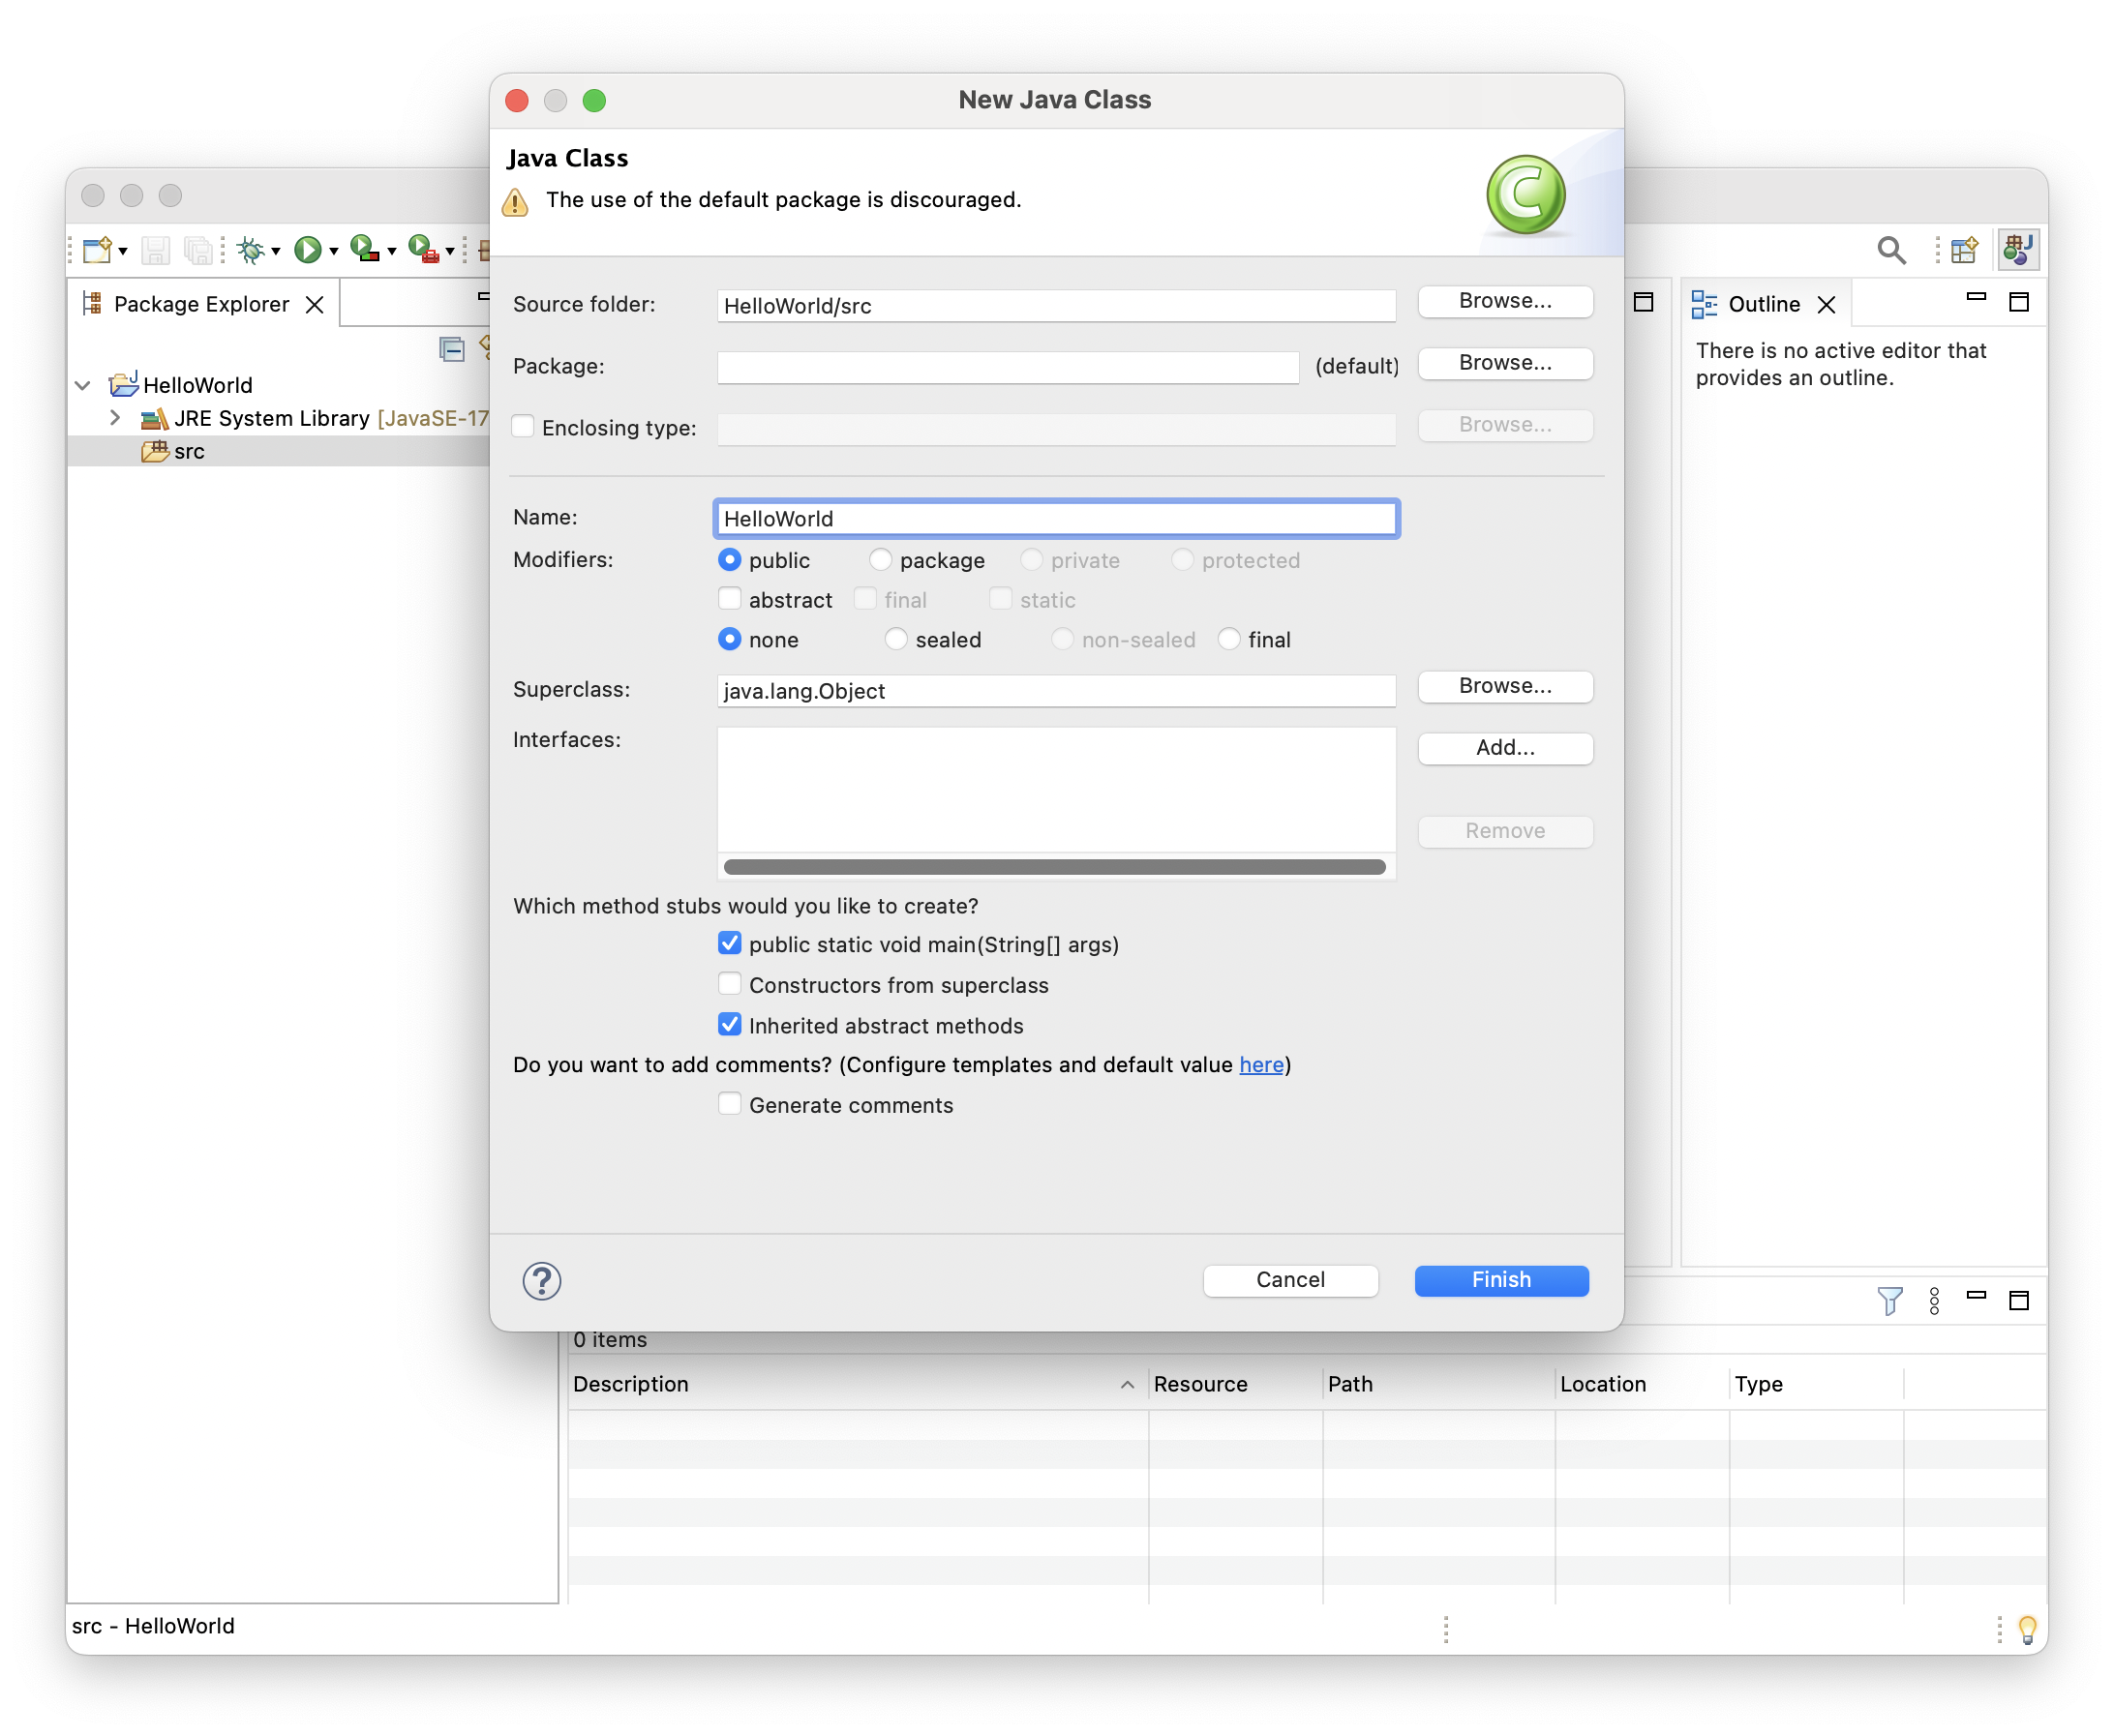Viewport: 2114px width, 1736px height.
Task: Click the Debug bug icon in toolbar
Action: pyautogui.click(x=250, y=250)
